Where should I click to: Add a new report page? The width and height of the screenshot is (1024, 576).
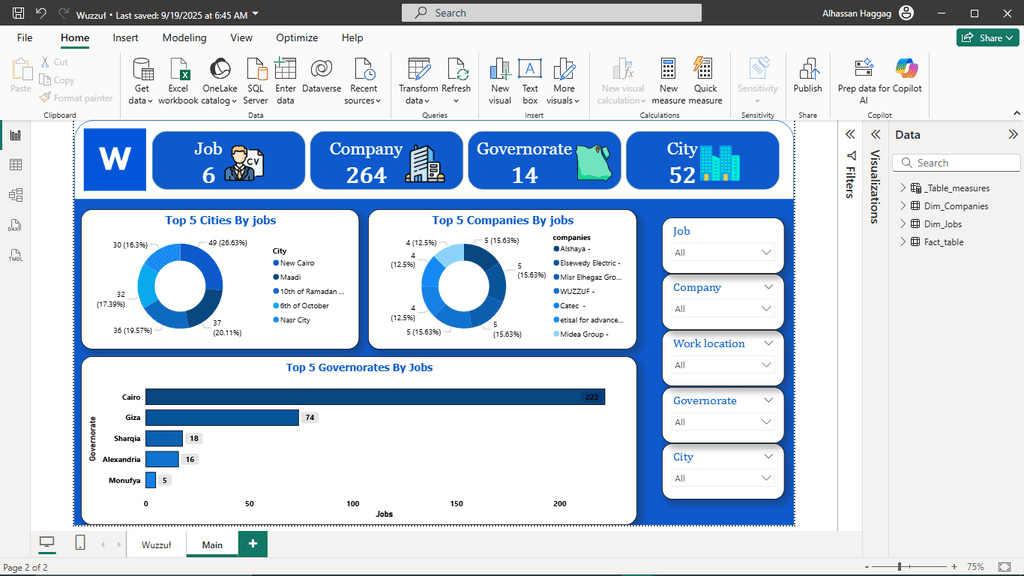click(x=252, y=544)
